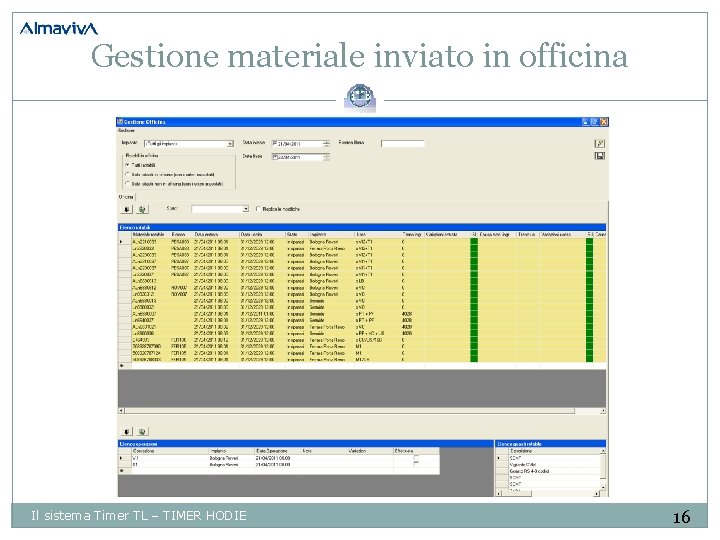Click the horizontal scrollbar right arrow of rotabili table
Image resolution: width=720 pixels, height=540 pixels.
(x=603, y=411)
